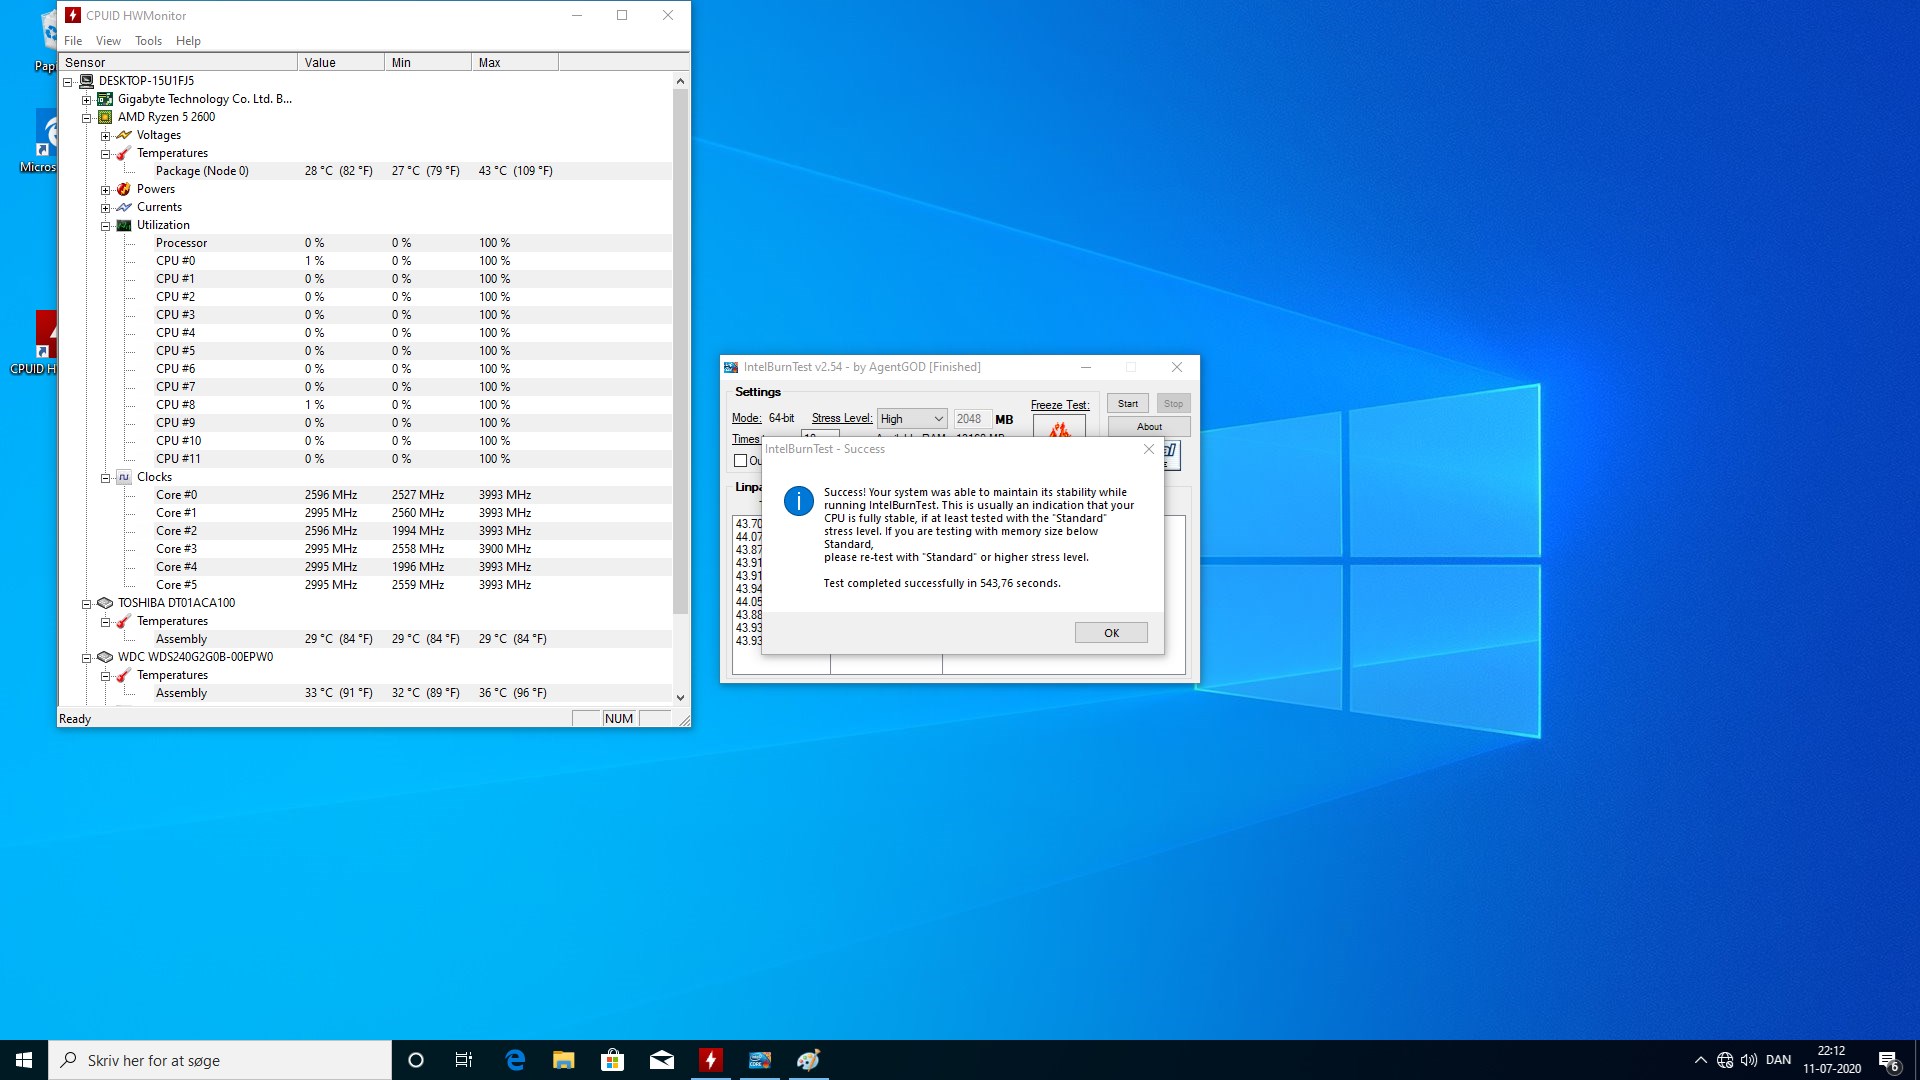
Task: Switch to HWMonitor via taskbar icon
Action: point(711,1060)
